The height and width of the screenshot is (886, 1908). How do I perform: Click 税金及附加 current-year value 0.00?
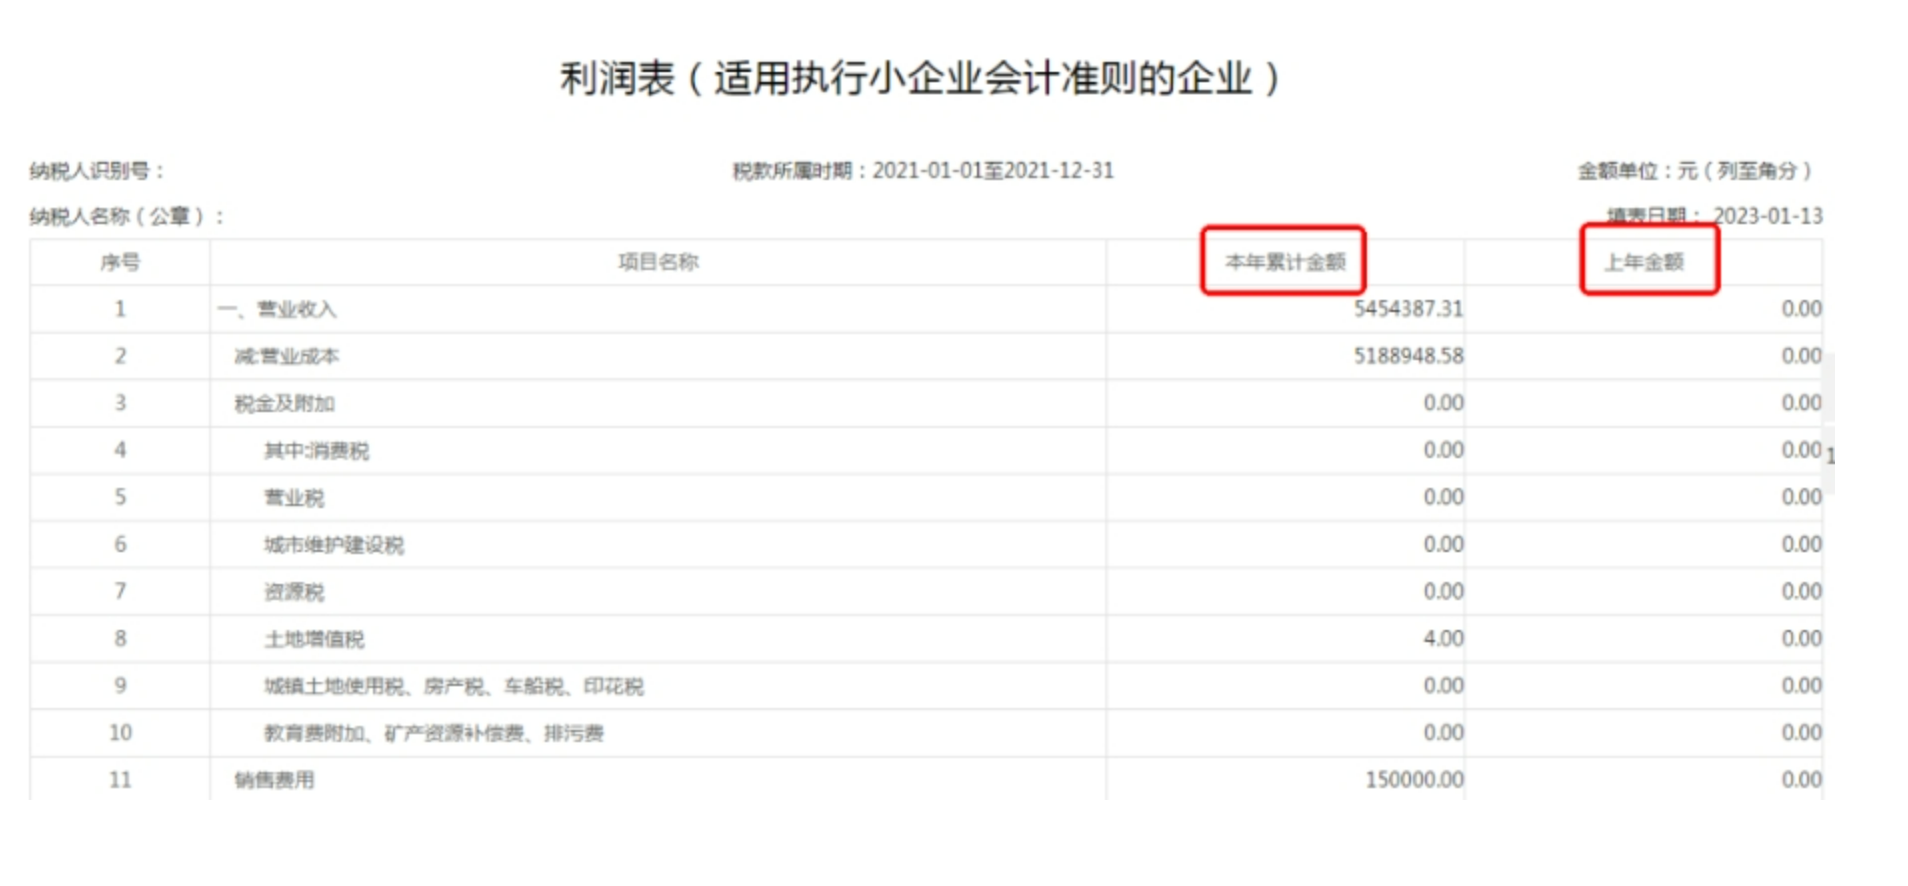tap(1443, 403)
